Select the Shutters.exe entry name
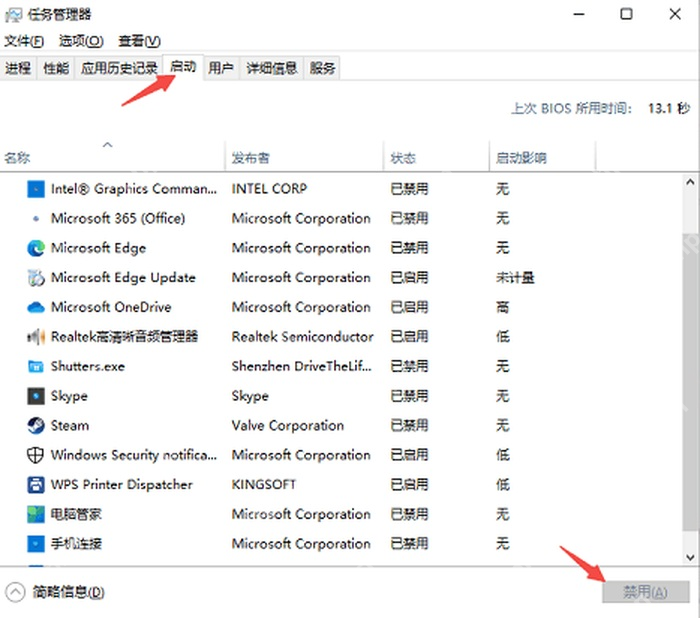Viewport: 700px width, 618px height. (88, 367)
